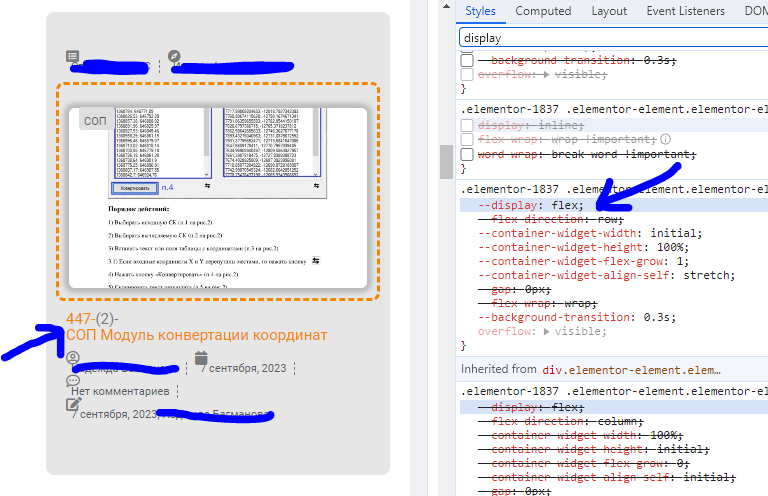
Task: Toggle the word-wrap: break-word checkbox
Action: pos(467,154)
